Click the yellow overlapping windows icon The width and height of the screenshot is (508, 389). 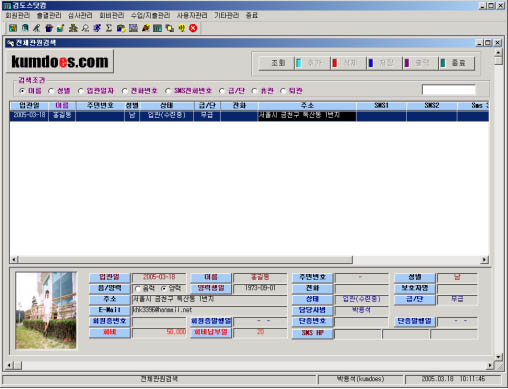(170, 28)
